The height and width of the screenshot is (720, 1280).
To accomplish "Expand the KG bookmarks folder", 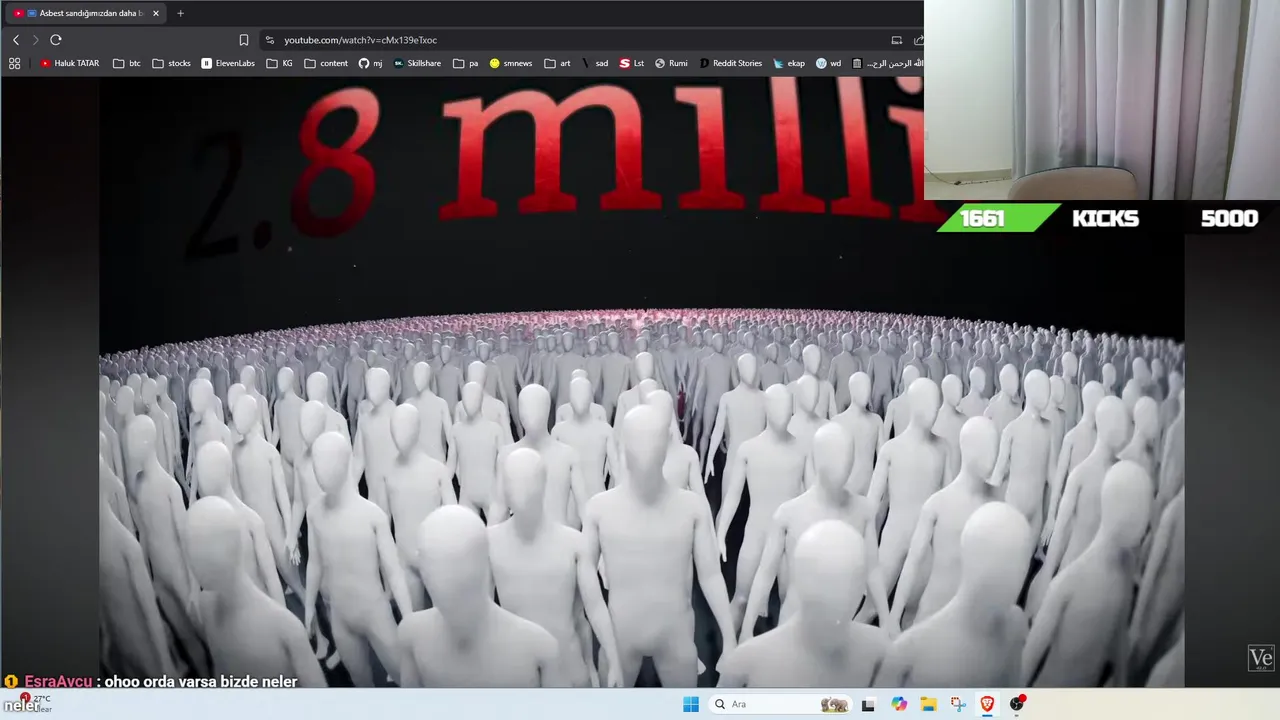I will [280, 63].
